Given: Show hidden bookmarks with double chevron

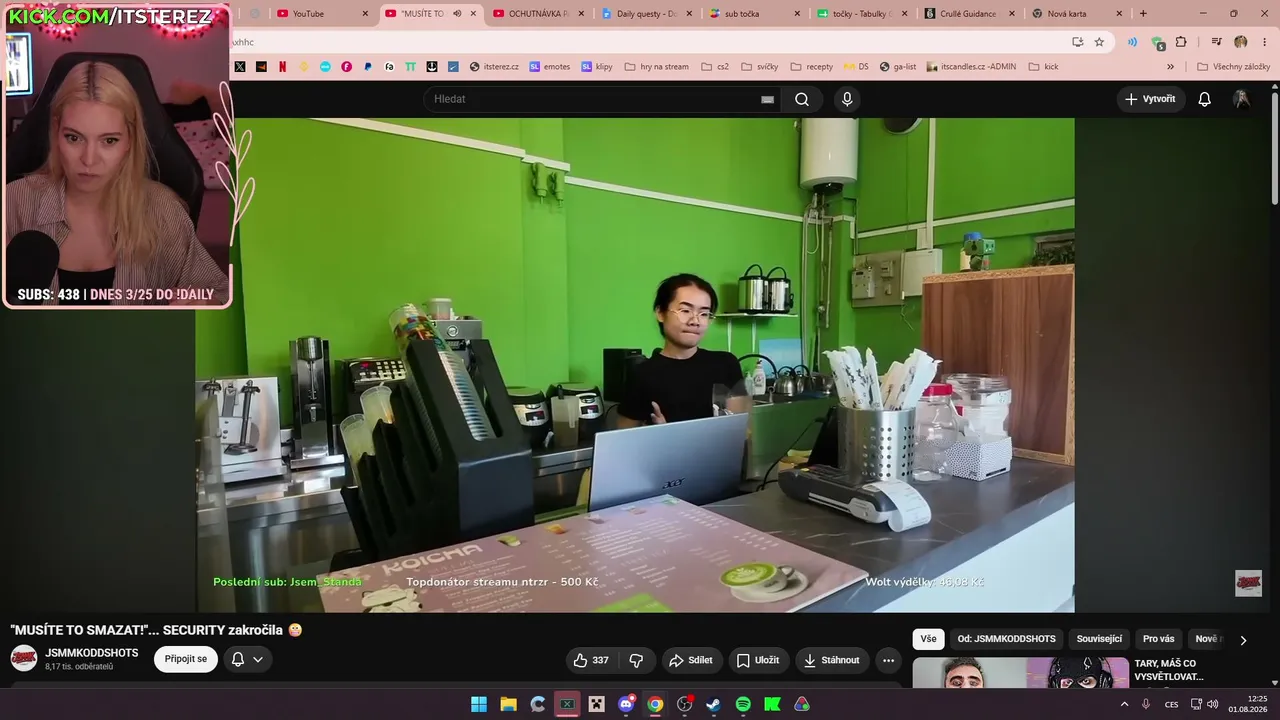Looking at the screenshot, I should (x=1170, y=67).
